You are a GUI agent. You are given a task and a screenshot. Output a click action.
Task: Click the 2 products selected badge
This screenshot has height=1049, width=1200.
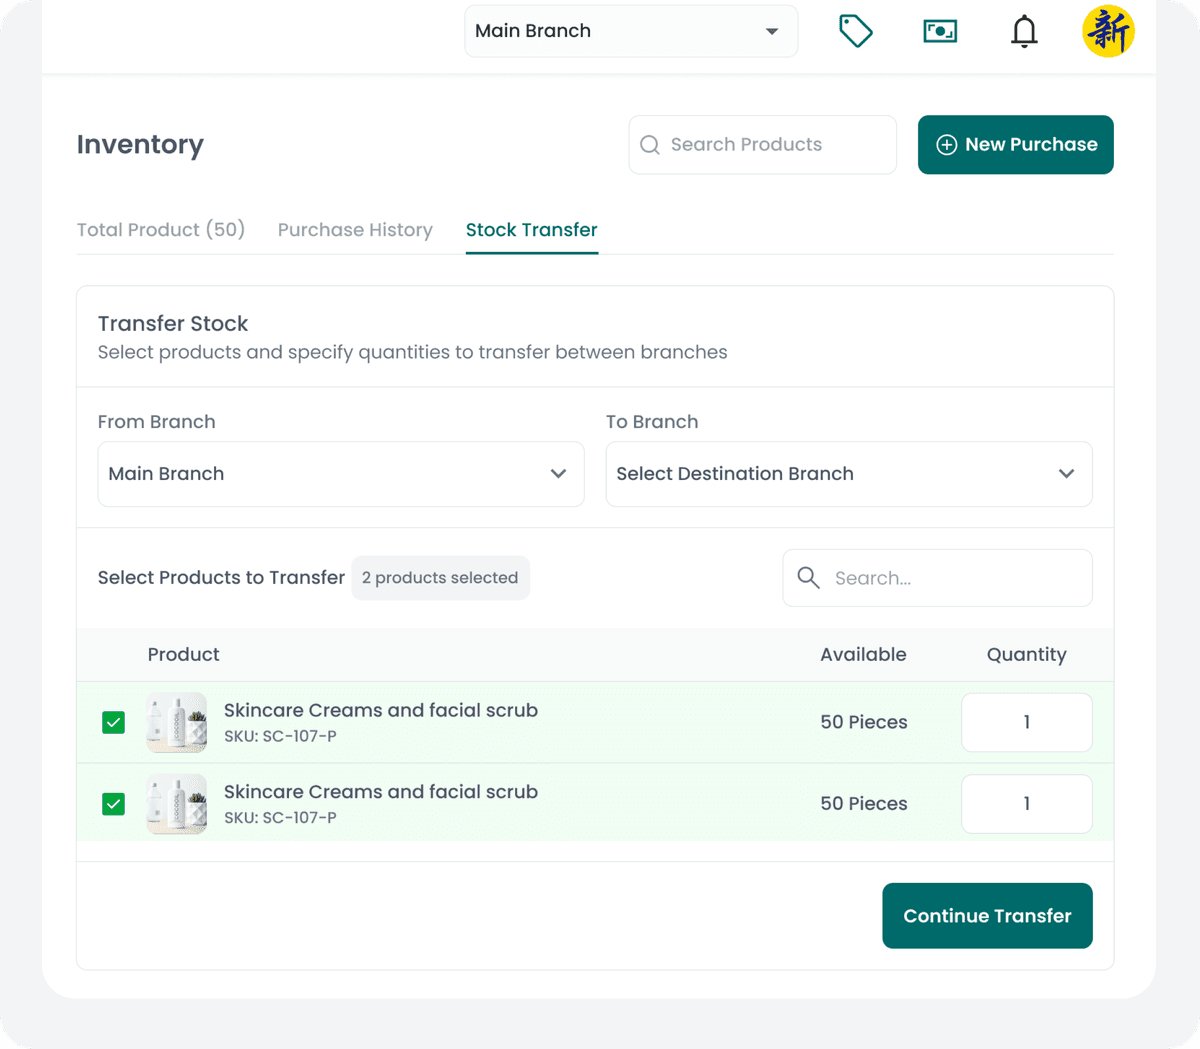coord(440,578)
